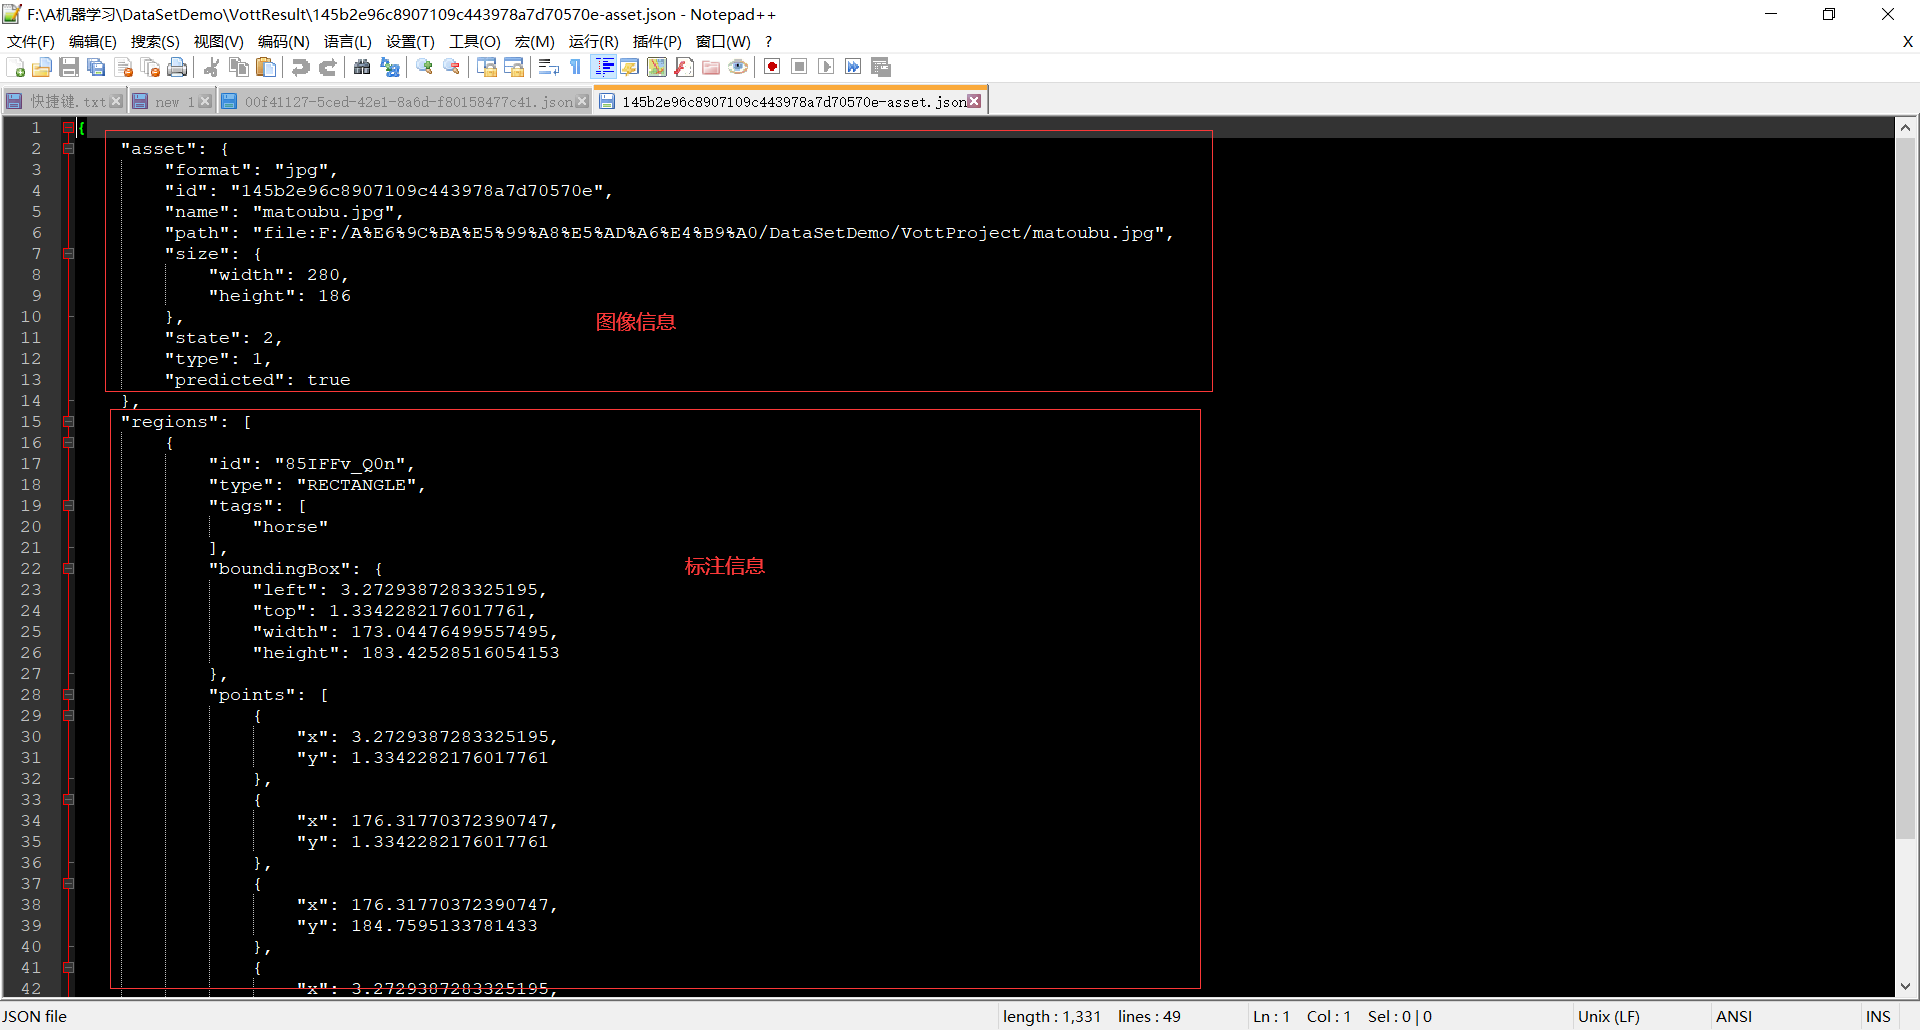Print the current document

[178, 67]
